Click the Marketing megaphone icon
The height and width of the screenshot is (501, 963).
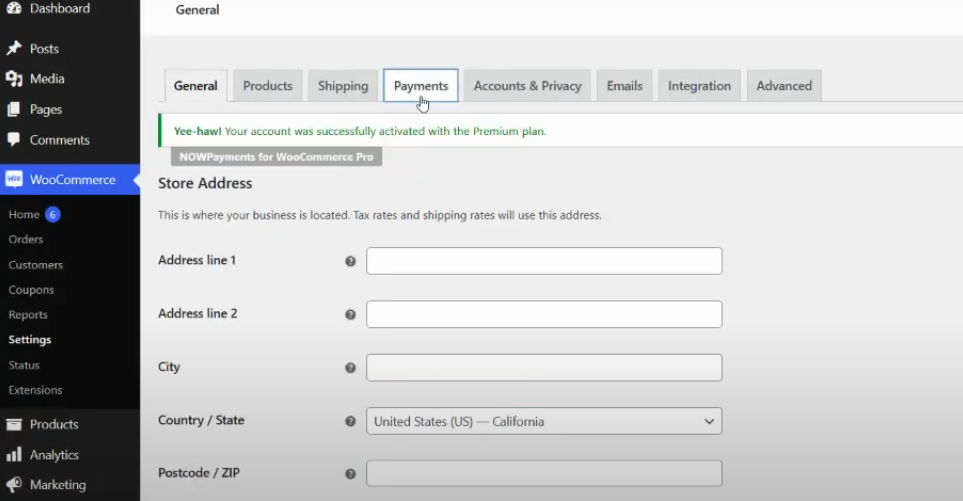click(14, 485)
